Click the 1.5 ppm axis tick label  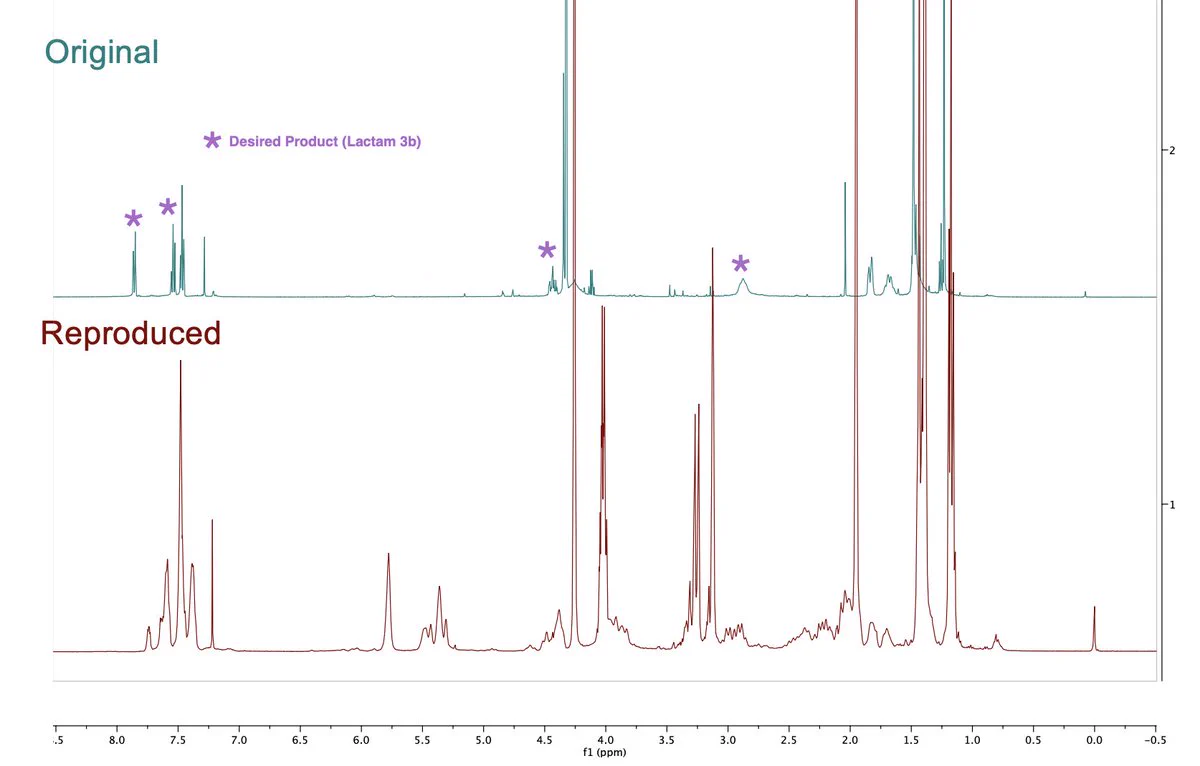pyautogui.click(x=910, y=741)
